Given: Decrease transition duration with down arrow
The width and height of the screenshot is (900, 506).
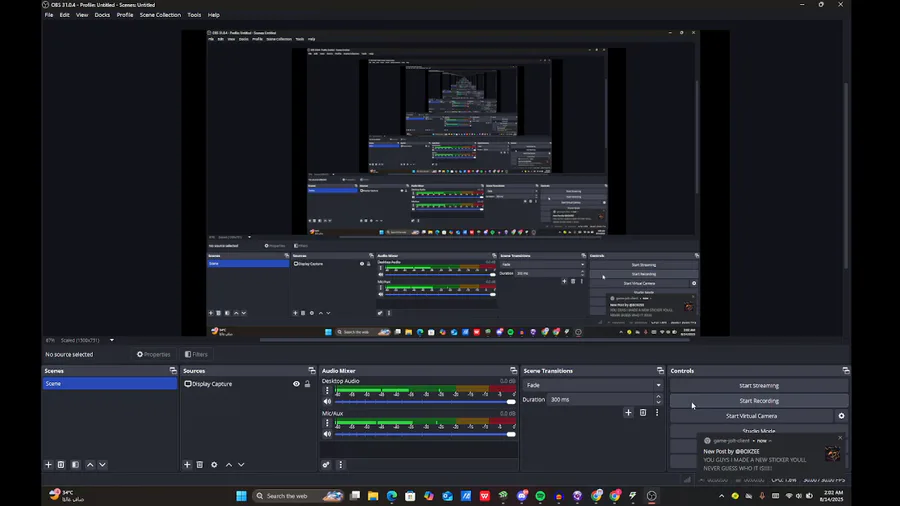Looking at the screenshot, I should [658, 402].
